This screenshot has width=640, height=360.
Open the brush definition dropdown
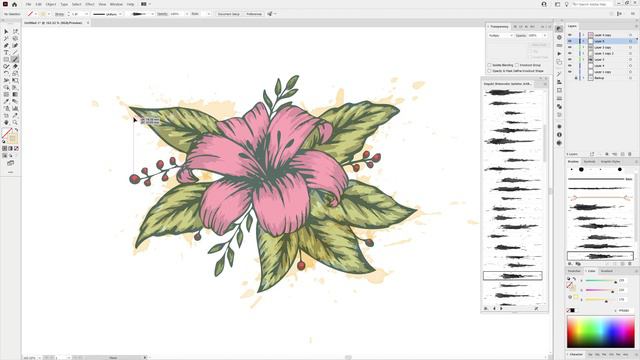coord(152,14)
